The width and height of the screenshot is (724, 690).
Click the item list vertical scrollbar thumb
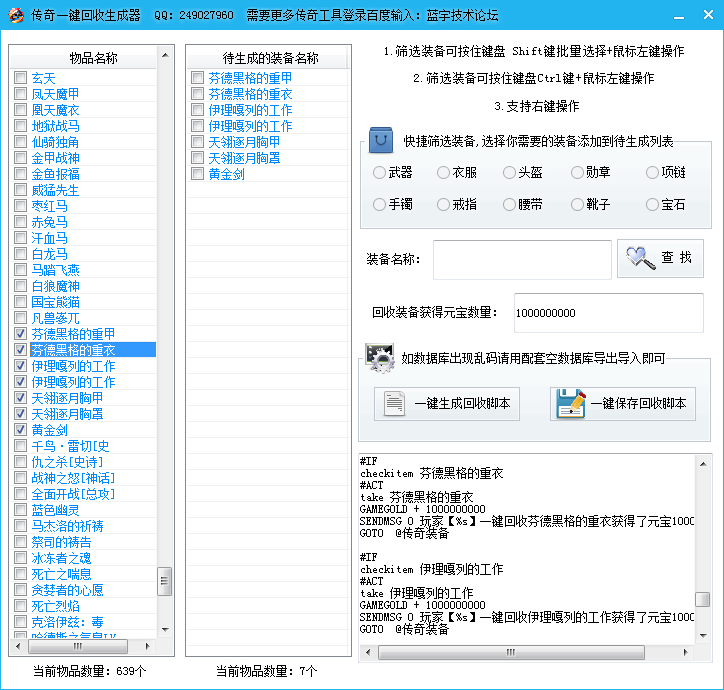(165, 581)
